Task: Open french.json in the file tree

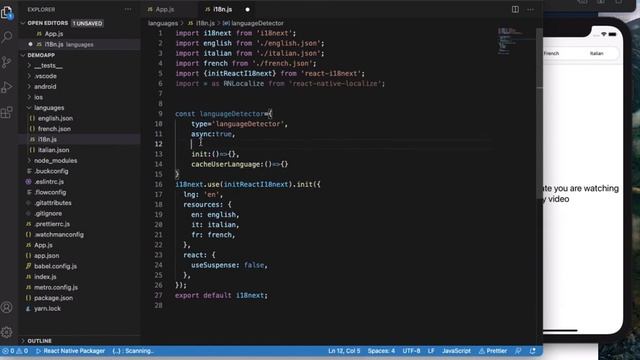Action: click(54, 129)
